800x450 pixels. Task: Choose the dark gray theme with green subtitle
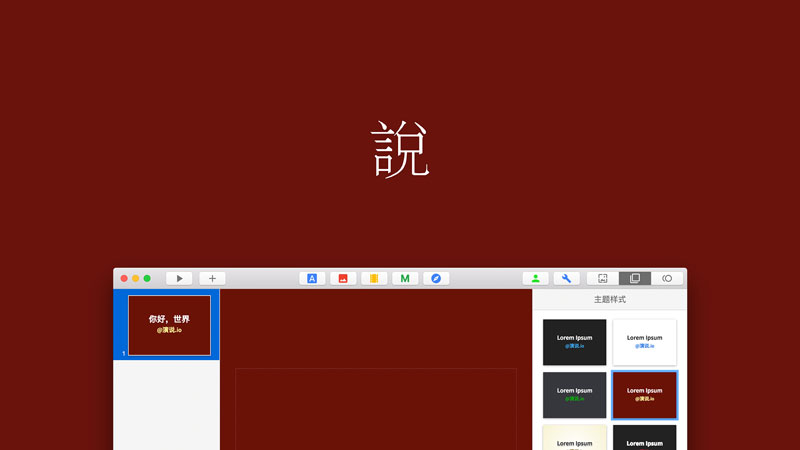click(x=574, y=394)
